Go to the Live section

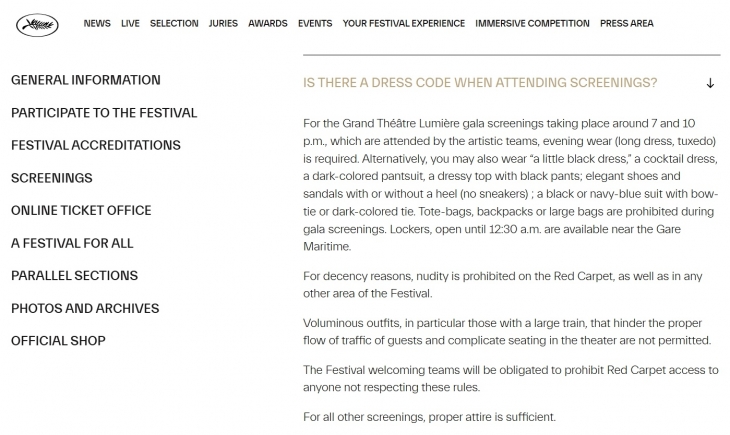[130, 24]
